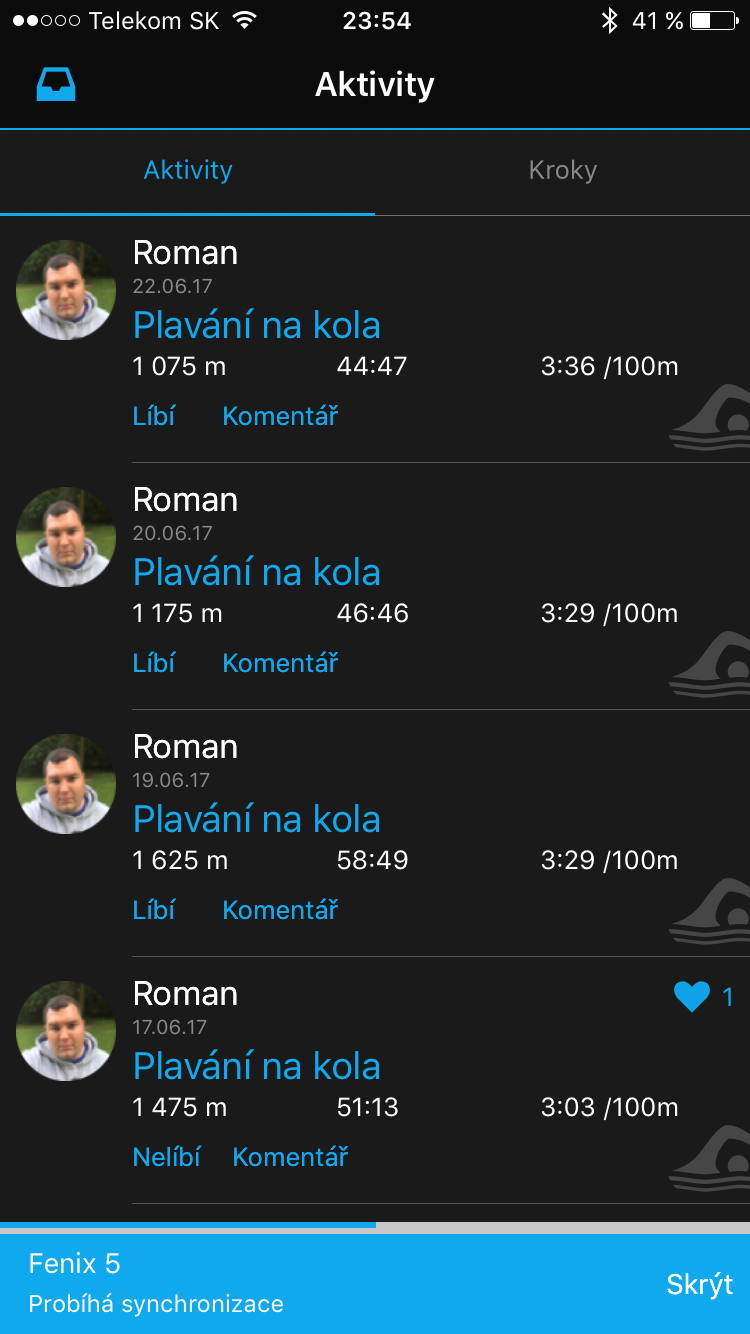The image size is (750, 1334).
Task: Open the 1 175 m Plavání na kola activity
Action: coord(257,573)
